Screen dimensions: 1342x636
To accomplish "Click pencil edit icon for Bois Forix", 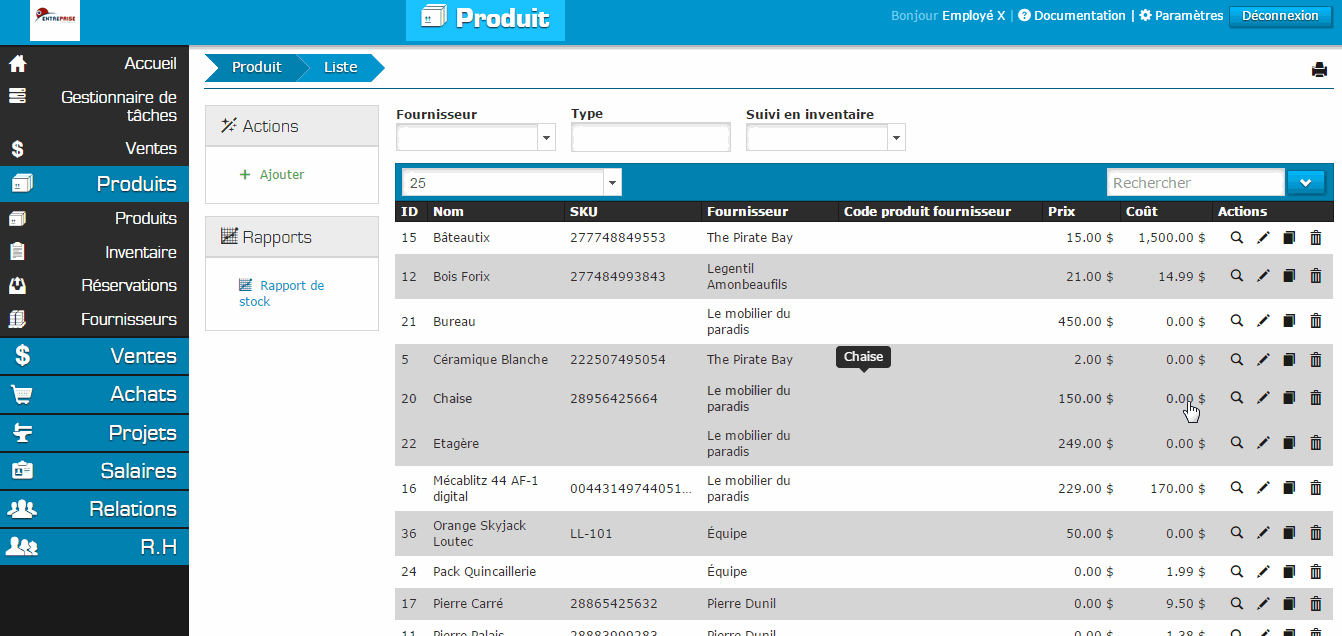I will 1263,277.
